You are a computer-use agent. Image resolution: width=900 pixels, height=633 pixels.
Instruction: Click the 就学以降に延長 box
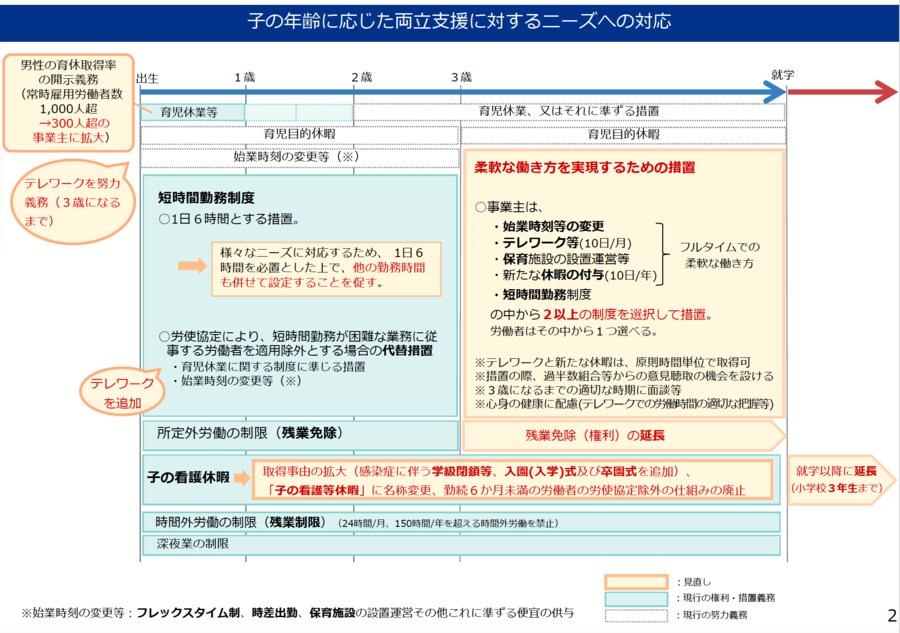point(837,479)
